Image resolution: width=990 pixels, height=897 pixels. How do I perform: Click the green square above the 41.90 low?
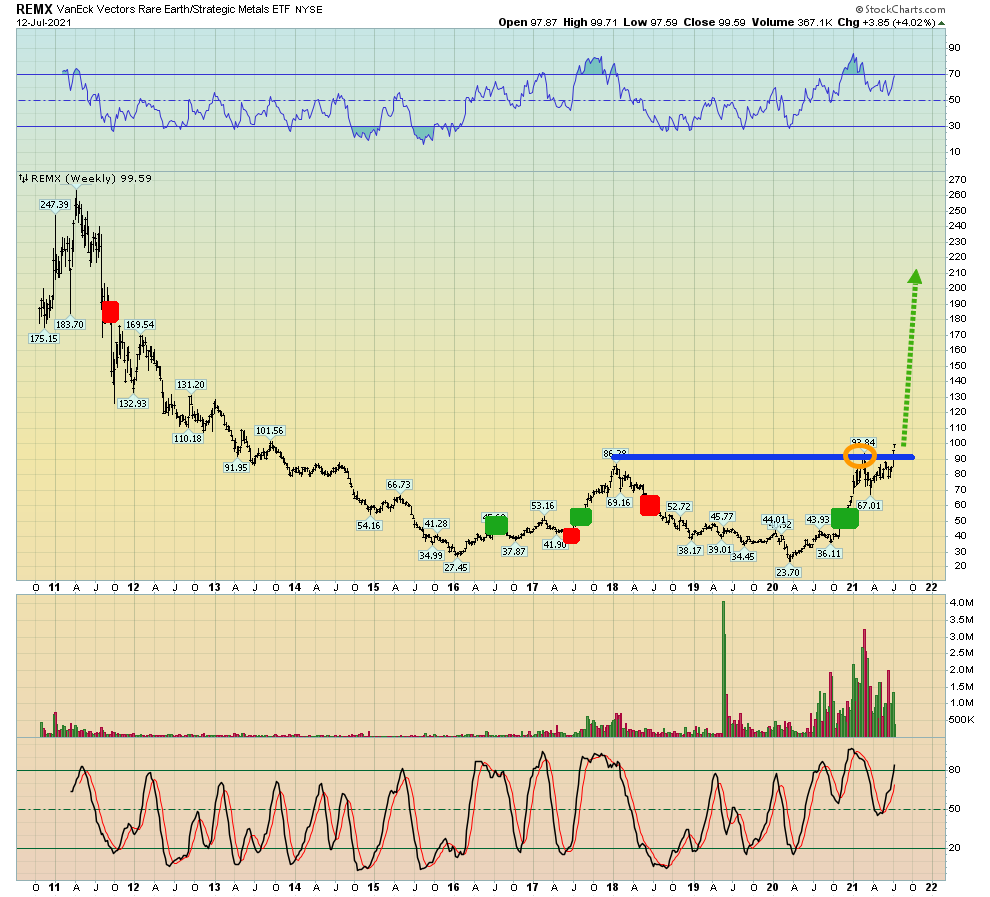click(581, 517)
